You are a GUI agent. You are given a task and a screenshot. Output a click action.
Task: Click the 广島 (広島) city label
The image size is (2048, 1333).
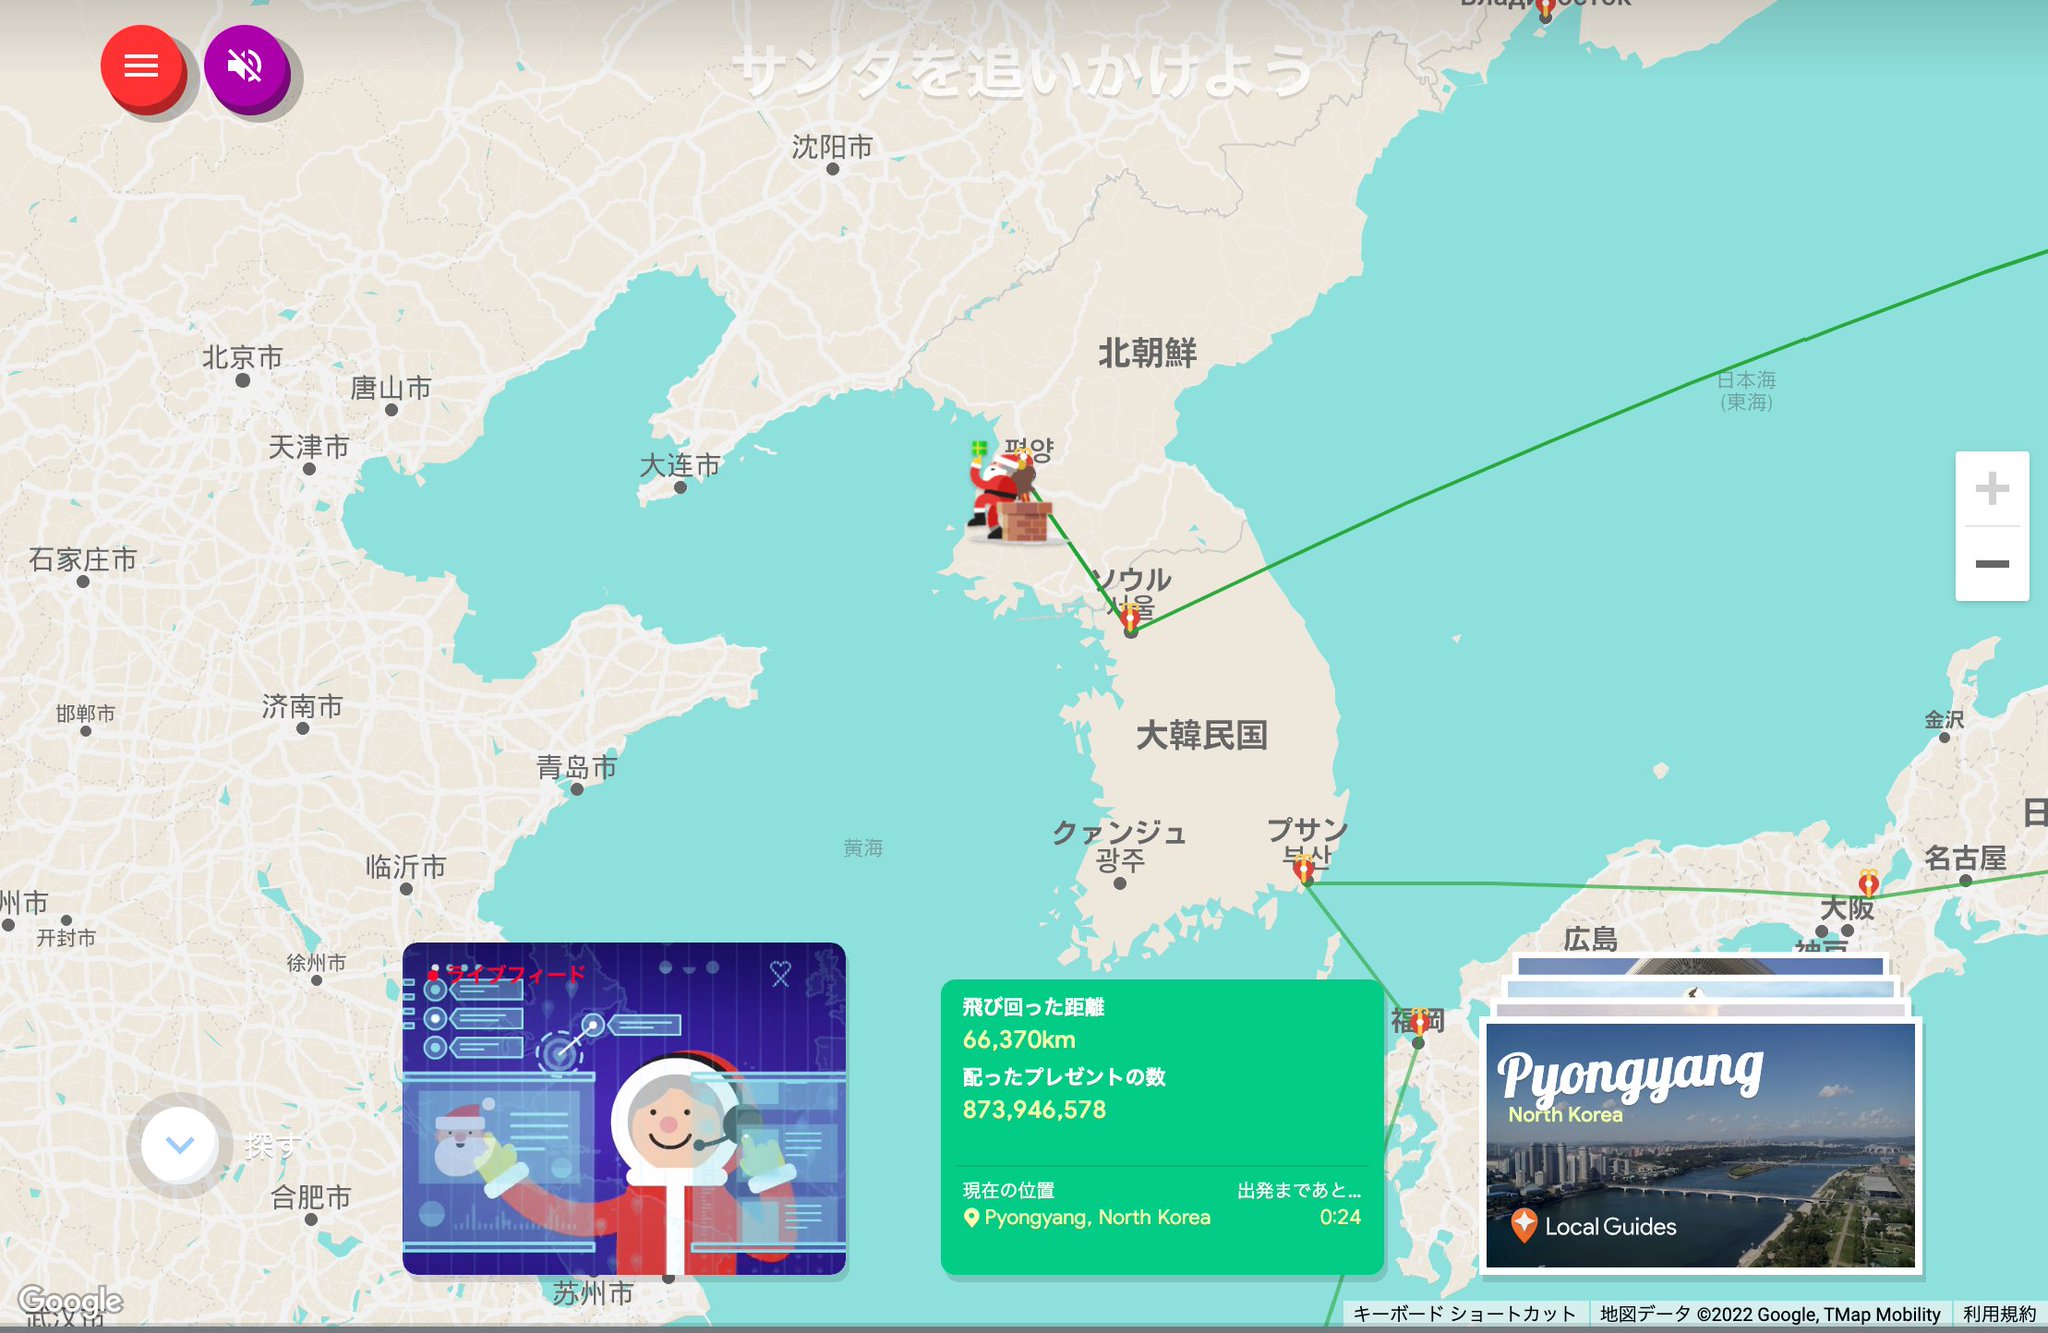coord(1590,939)
